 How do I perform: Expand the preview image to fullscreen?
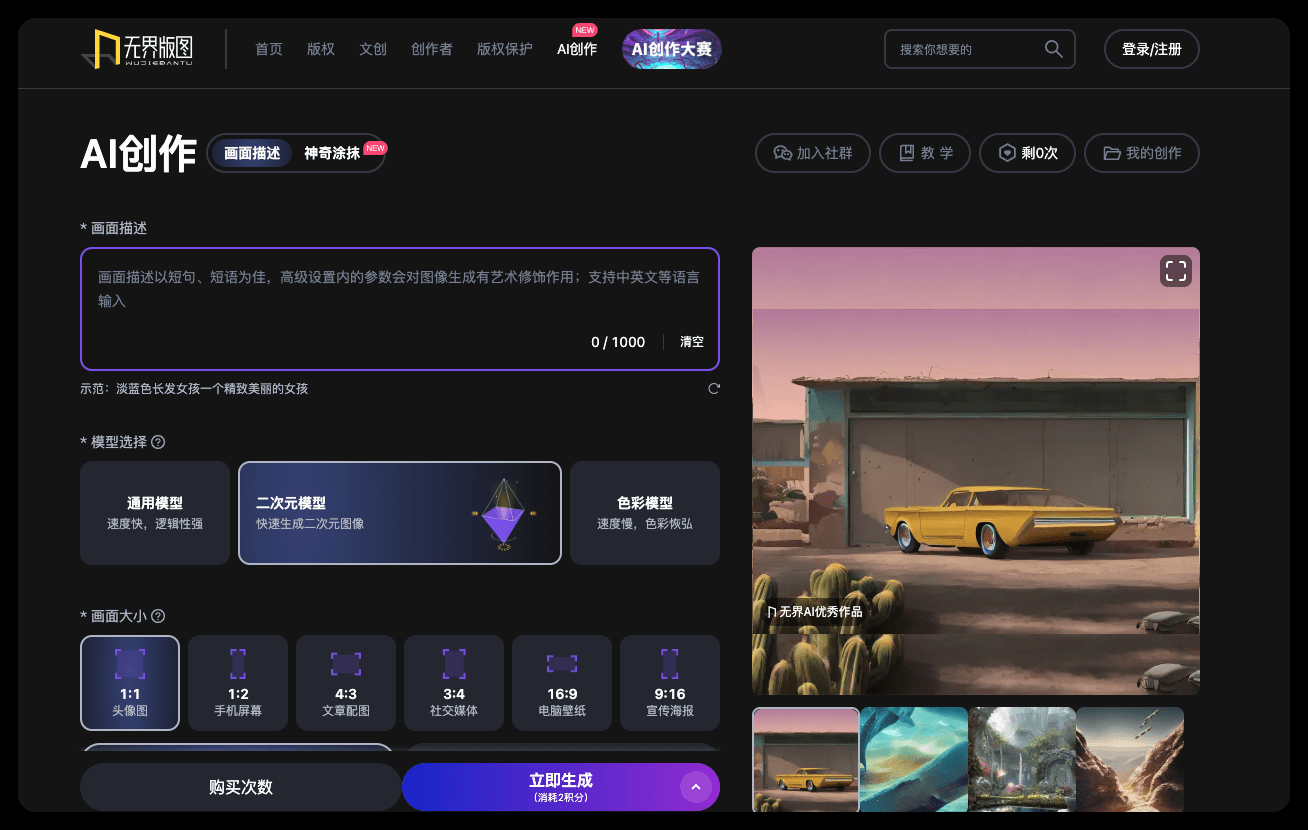(x=1176, y=271)
